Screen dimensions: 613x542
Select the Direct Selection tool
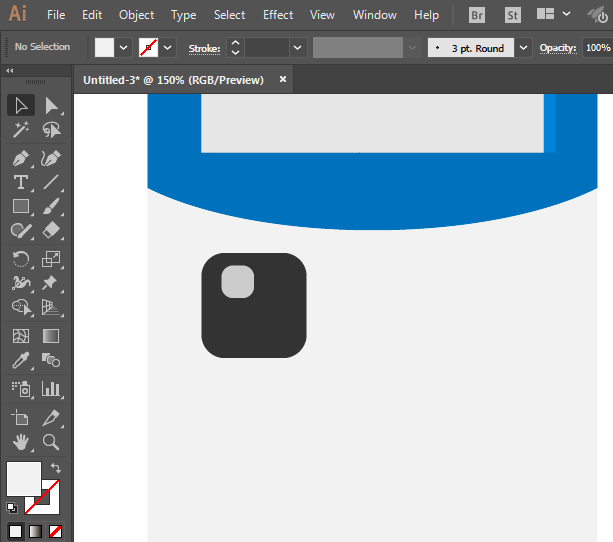[51, 105]
